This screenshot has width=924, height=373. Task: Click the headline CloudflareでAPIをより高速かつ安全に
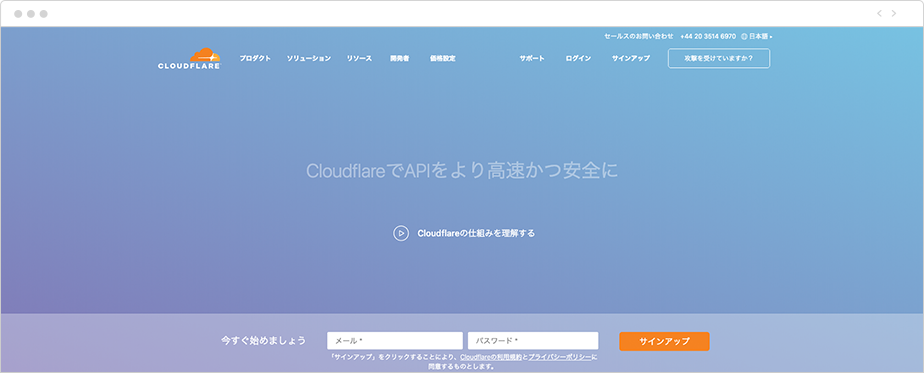point(462,171)
